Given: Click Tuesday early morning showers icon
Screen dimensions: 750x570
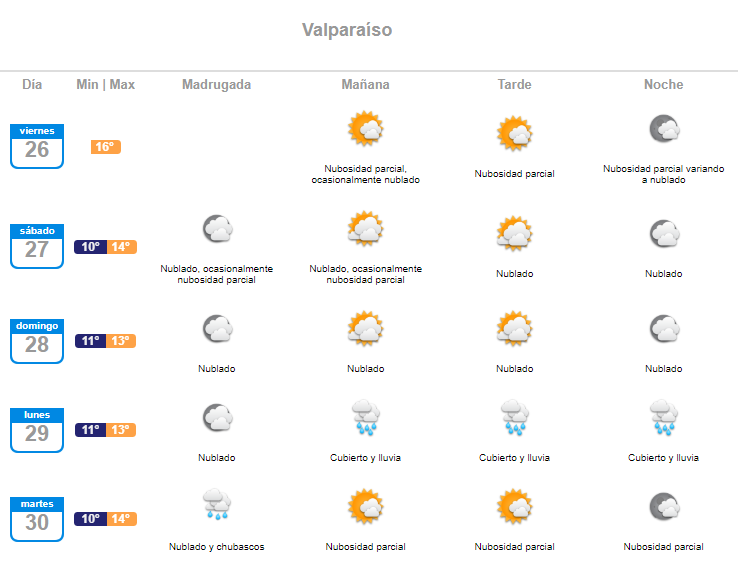Looking at the screenshot, I should coord(216,505).
